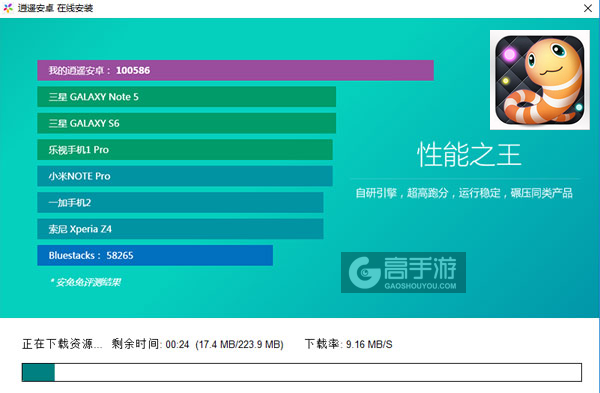
Task: Click the 安兔兔评测结果 footnote
Action: point(85,282)
